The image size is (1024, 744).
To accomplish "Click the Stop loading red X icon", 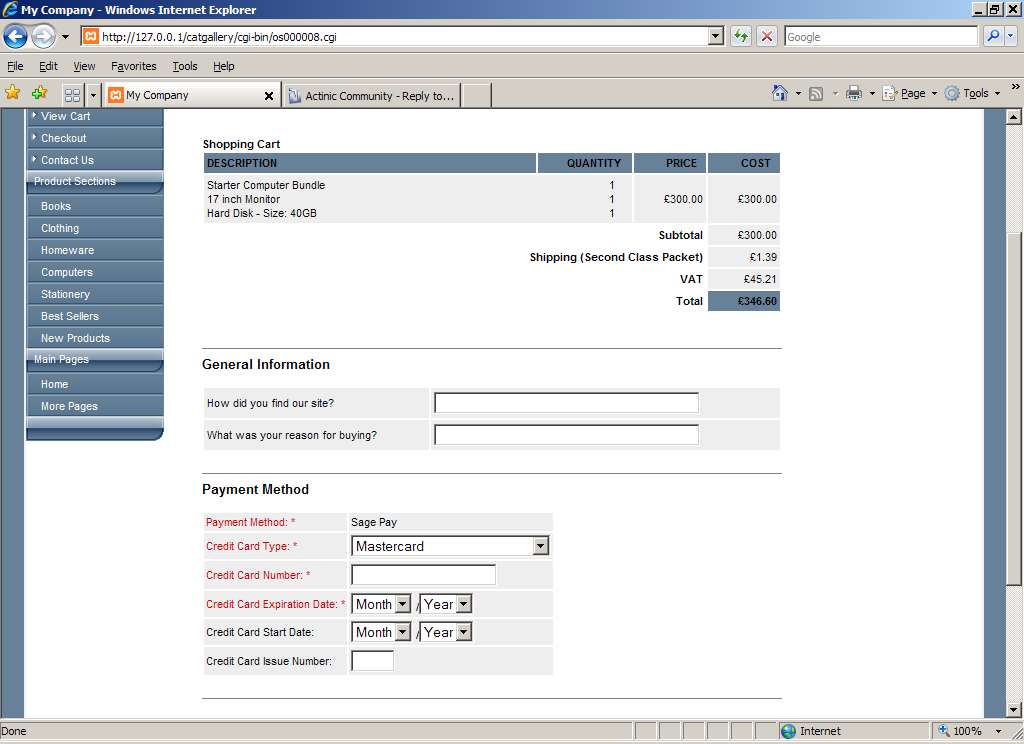I will click(x=767, y=37).
